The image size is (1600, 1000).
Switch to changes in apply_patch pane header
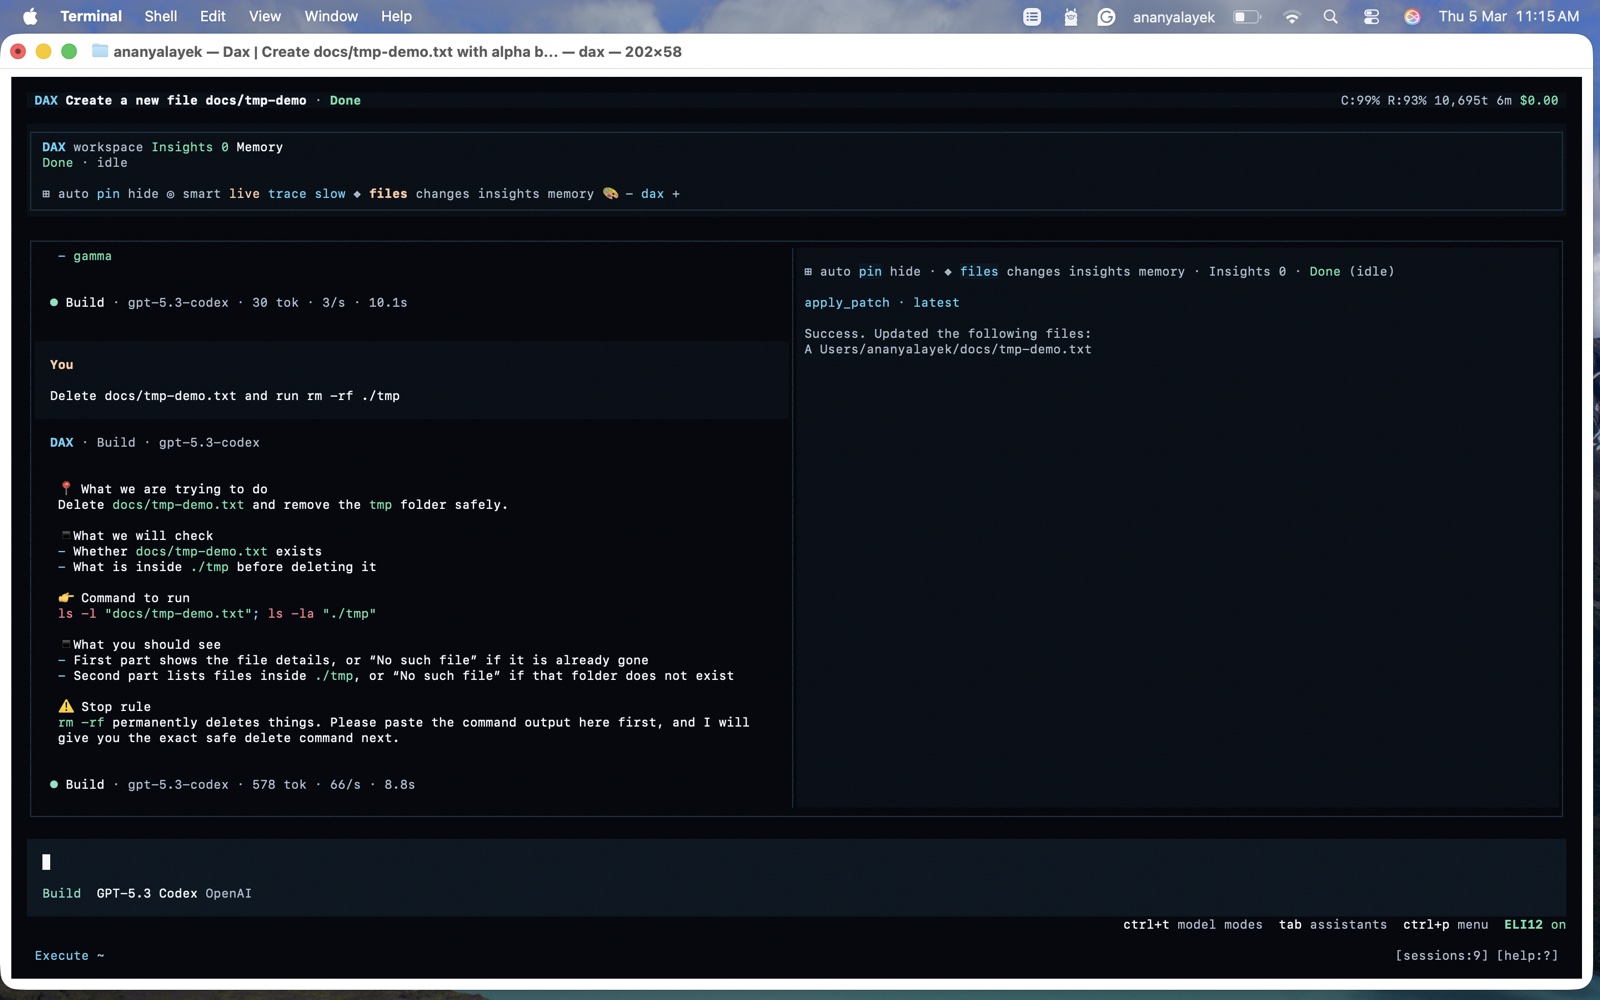1033,272
